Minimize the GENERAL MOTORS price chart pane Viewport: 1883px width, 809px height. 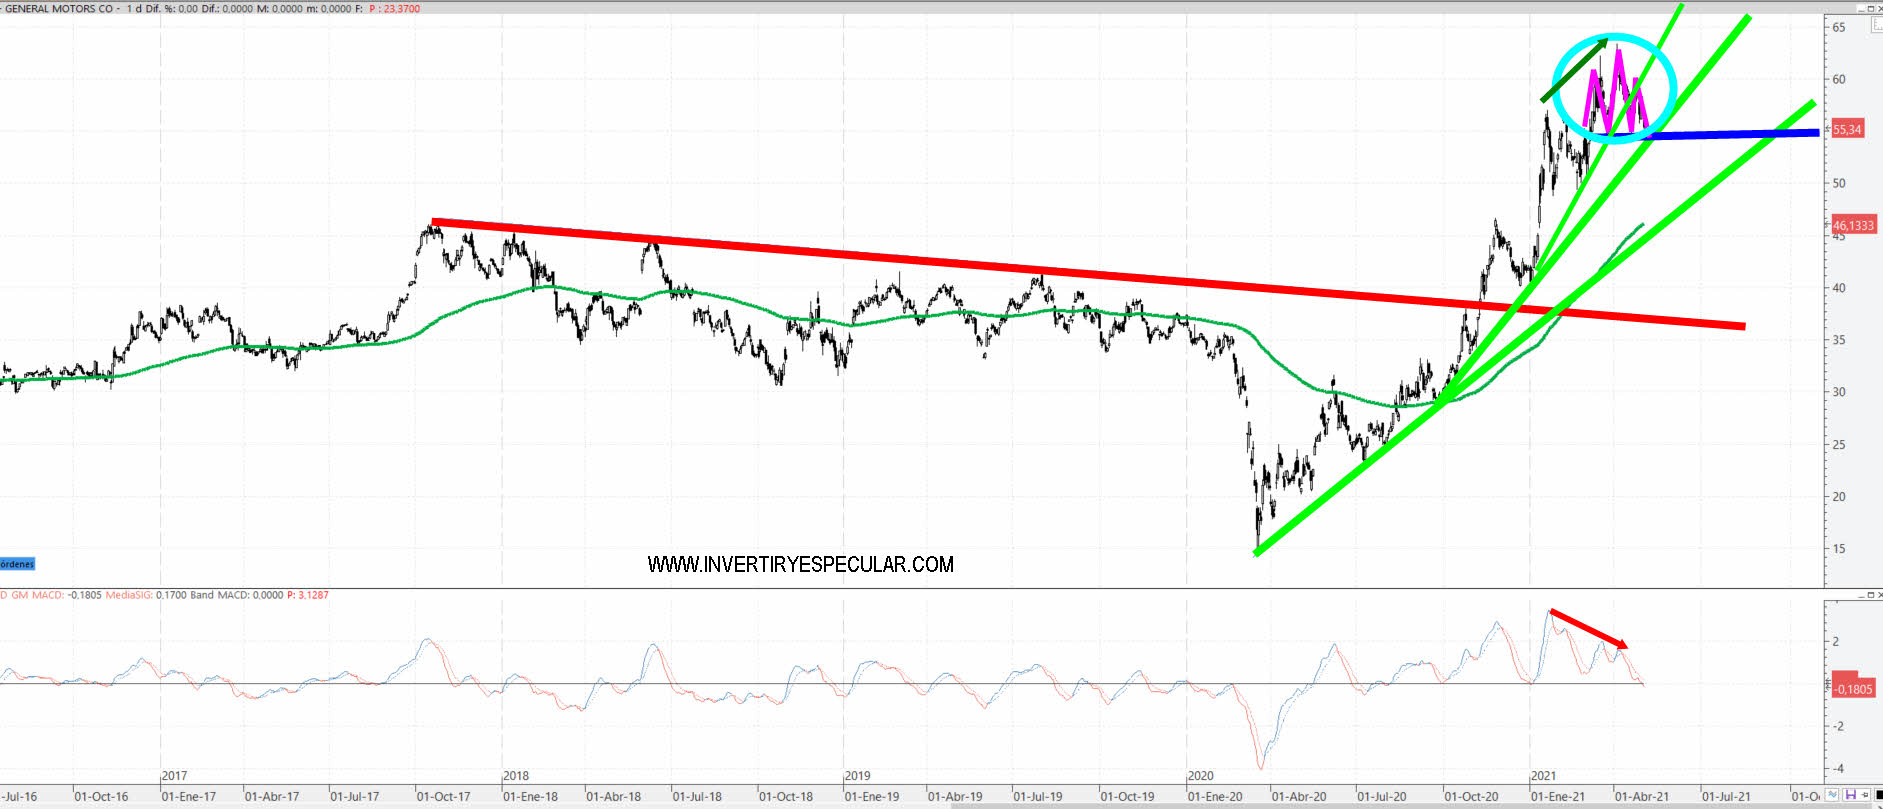(x=1862, y=9)
